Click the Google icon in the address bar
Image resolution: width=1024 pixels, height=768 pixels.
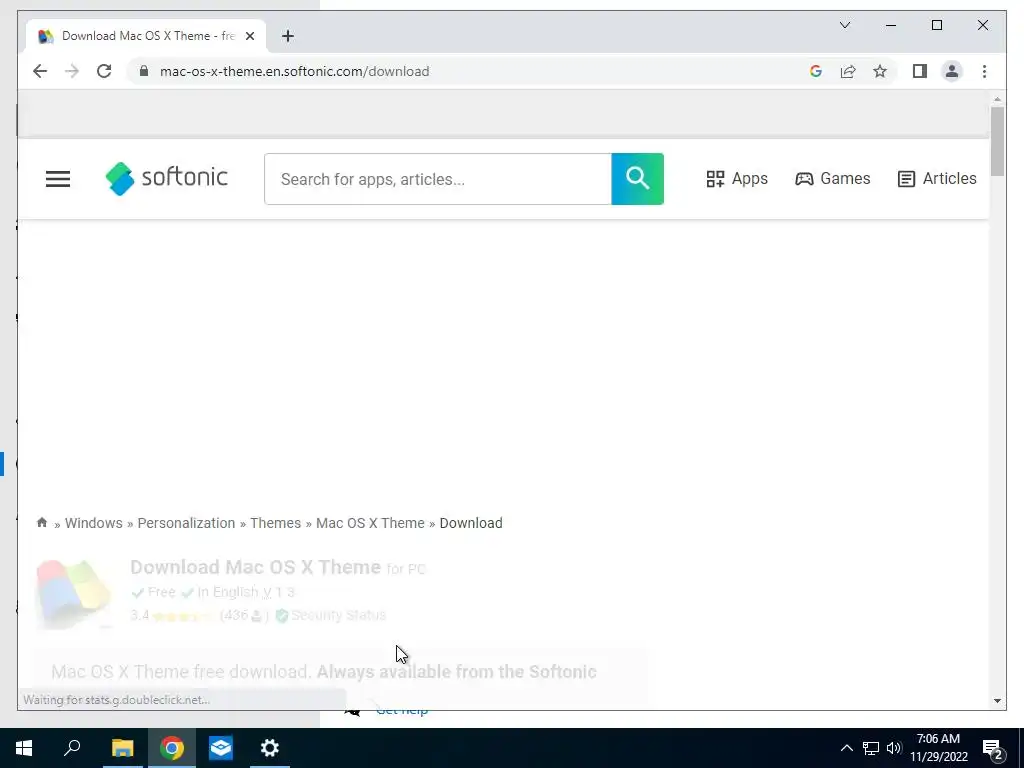pyautogui.click(x=816, y=71)
